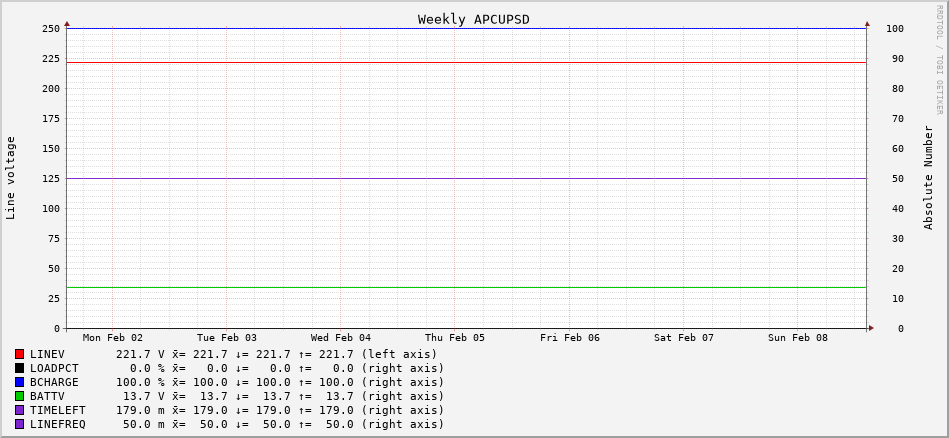Click the 'Fri Feb 06' date label
This screenshot has height=438, width=949.
pyautogui.click(x=570, y=338)
